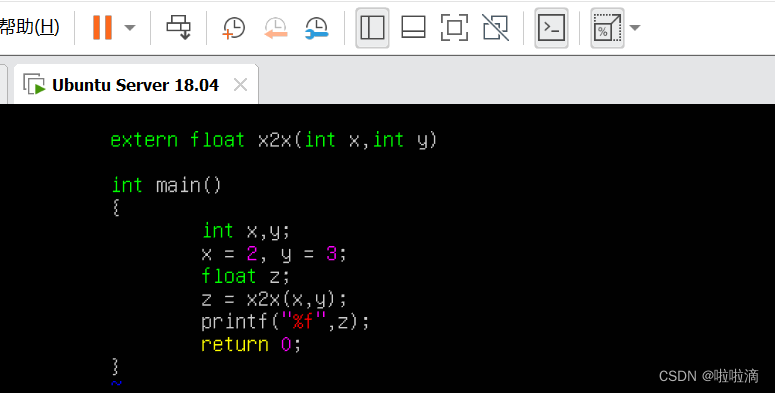The height and width of the screenshot is (393, 775).
Task: Click the 'int main()' line
Action: [x=166, y=185]
